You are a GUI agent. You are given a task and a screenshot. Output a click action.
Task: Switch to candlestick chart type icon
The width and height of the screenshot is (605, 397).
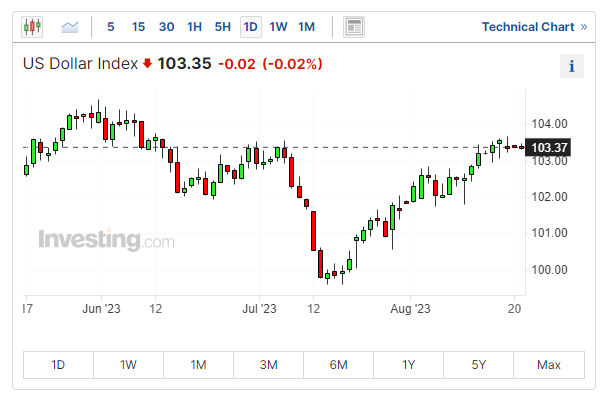(x=32, y=27)
